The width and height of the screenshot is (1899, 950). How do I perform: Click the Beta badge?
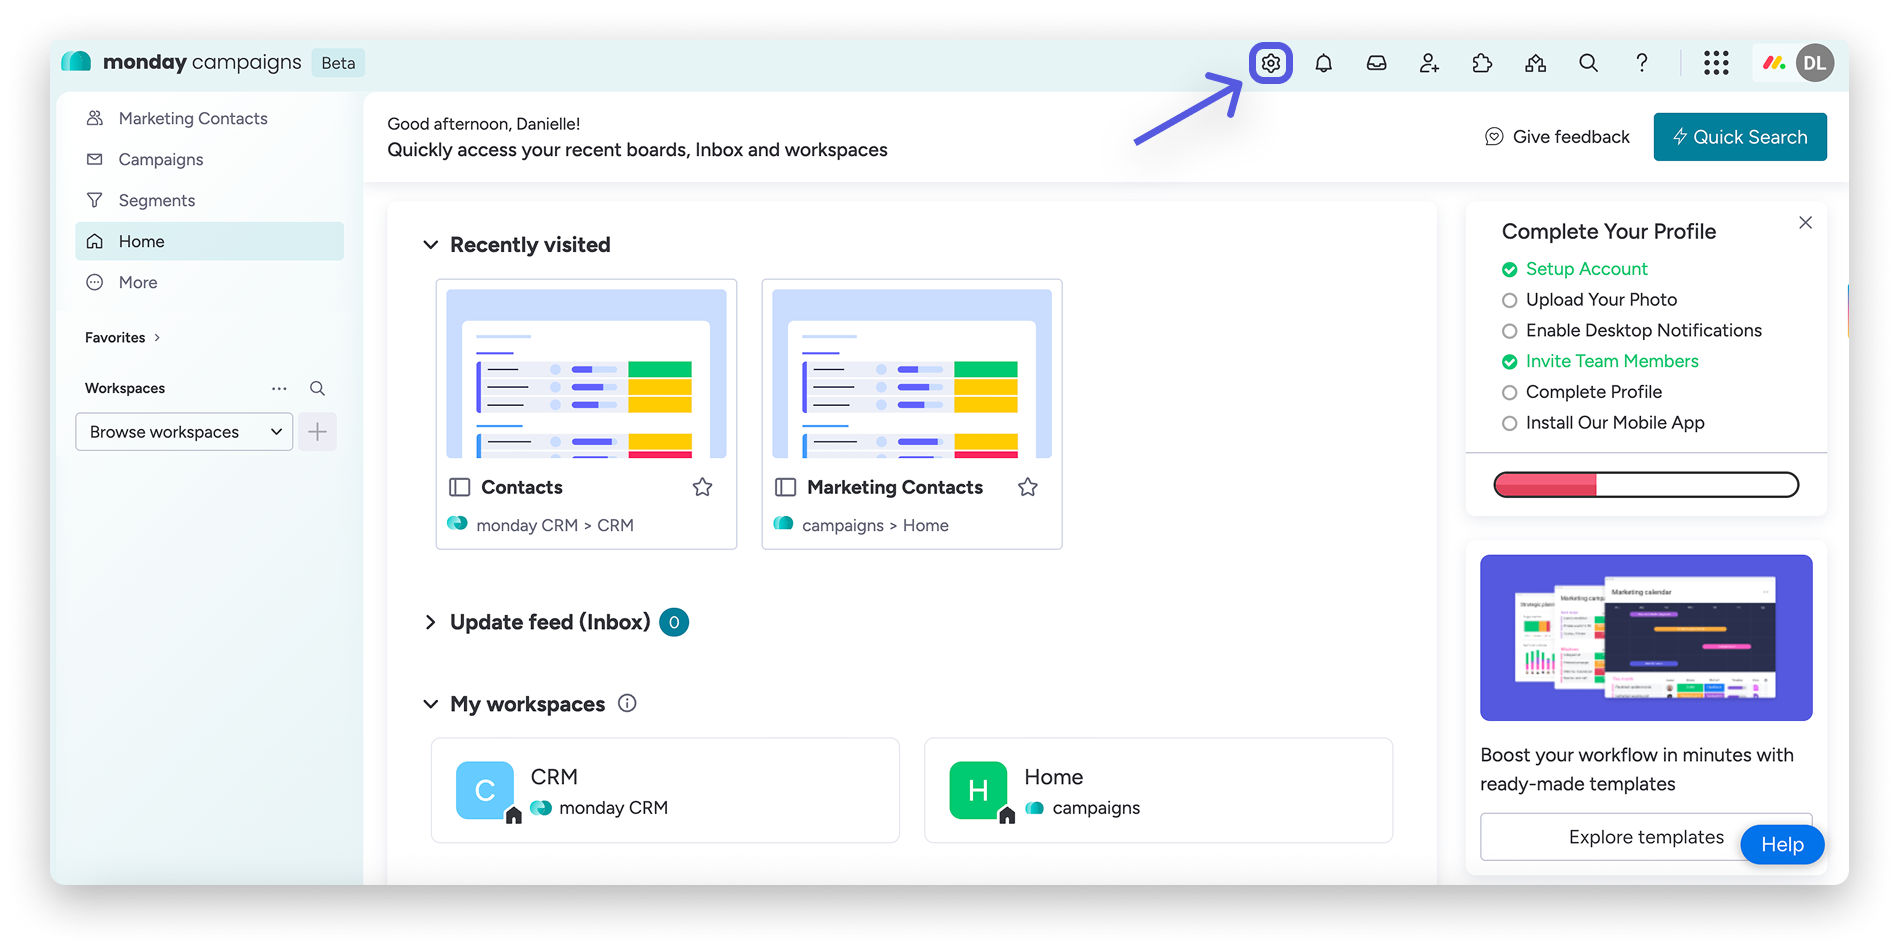point(338,63)
